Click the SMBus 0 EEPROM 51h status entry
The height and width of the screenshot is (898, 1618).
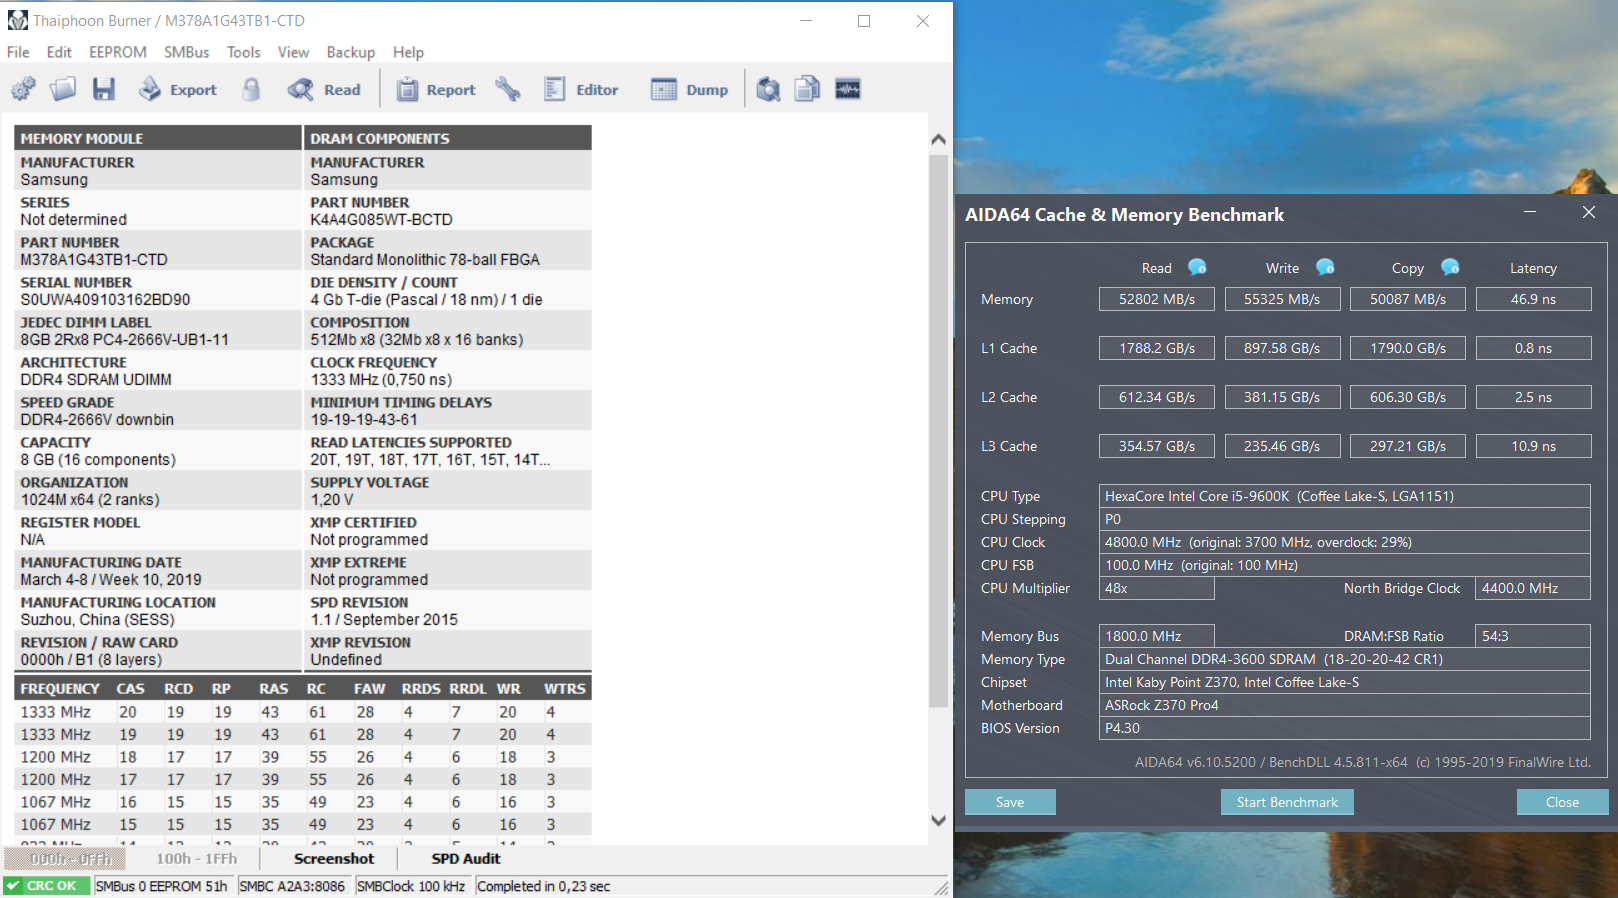pos(162,886)
